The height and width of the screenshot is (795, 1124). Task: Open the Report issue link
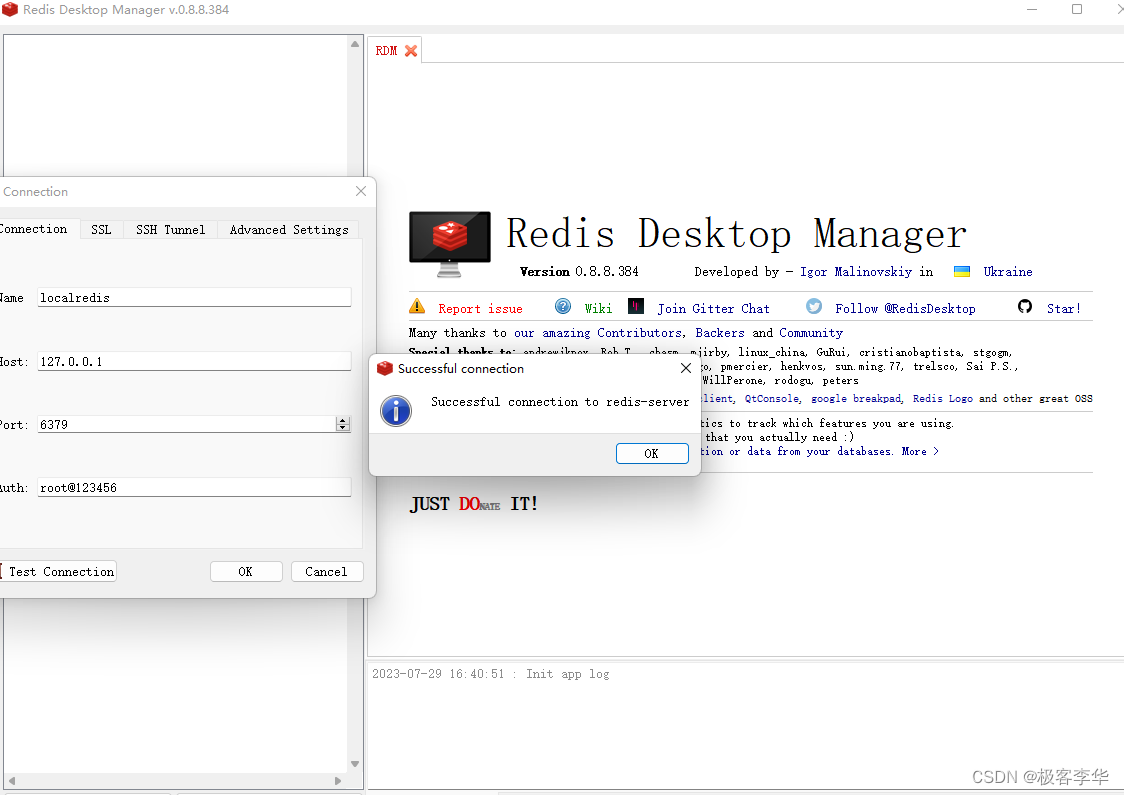point(480,308)
